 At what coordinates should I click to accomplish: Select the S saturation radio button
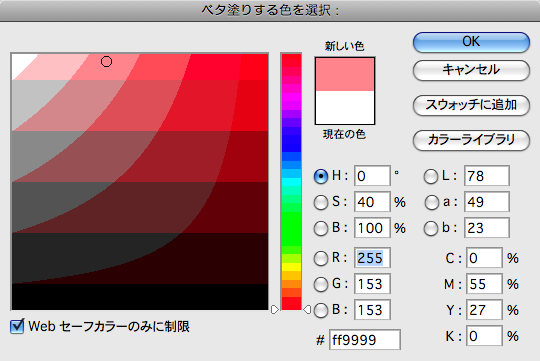coord(321,202)
